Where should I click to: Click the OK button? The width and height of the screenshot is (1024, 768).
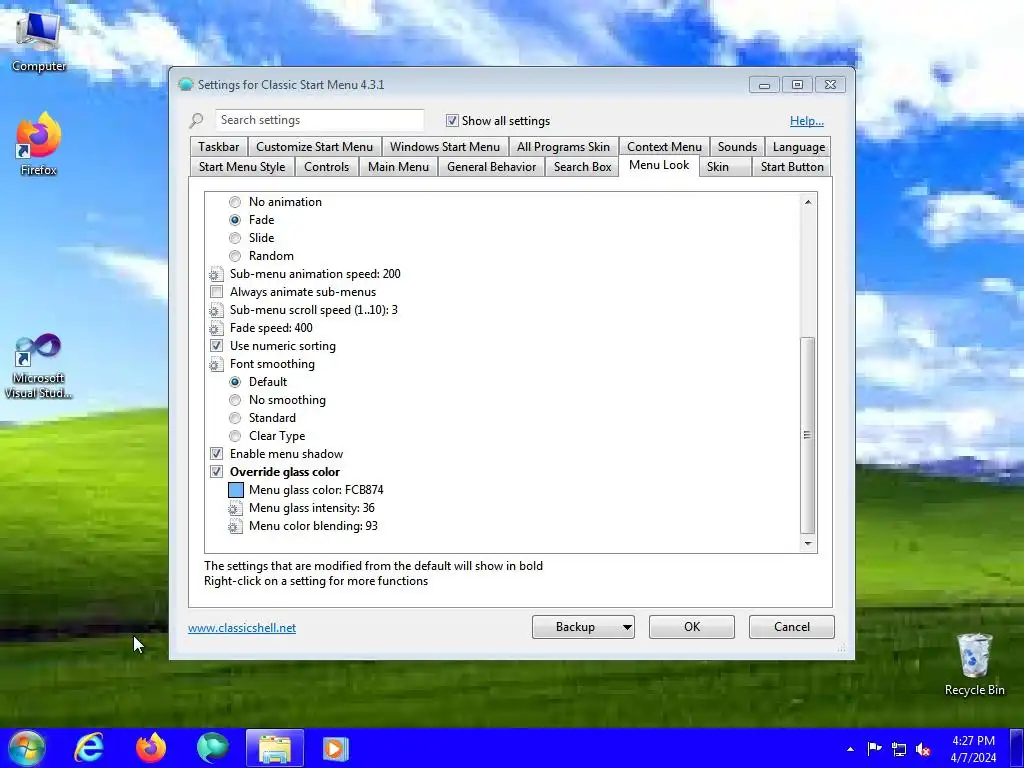pos(692,627)
